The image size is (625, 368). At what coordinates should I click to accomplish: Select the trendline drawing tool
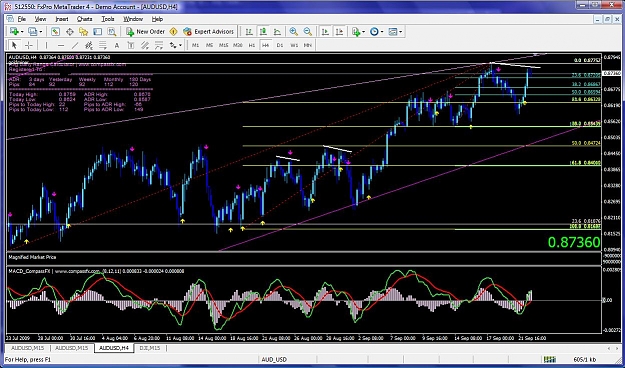(x=75, y=45)
